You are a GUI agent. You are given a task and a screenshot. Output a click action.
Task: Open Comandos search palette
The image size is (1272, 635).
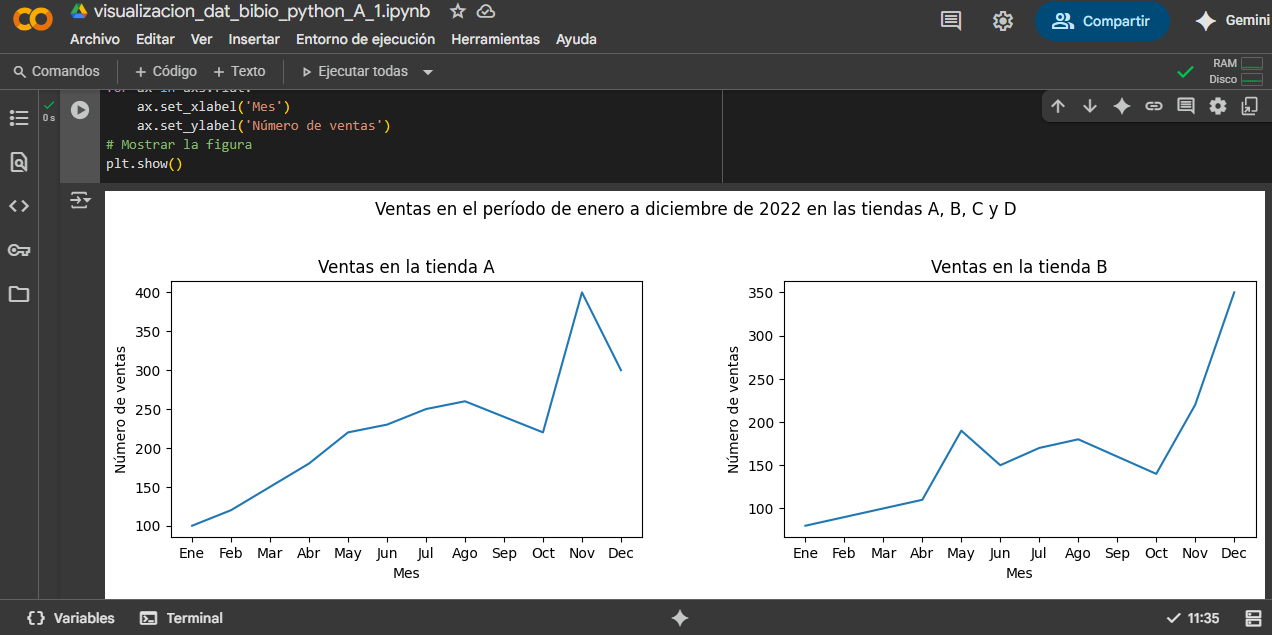coord(57,71)
